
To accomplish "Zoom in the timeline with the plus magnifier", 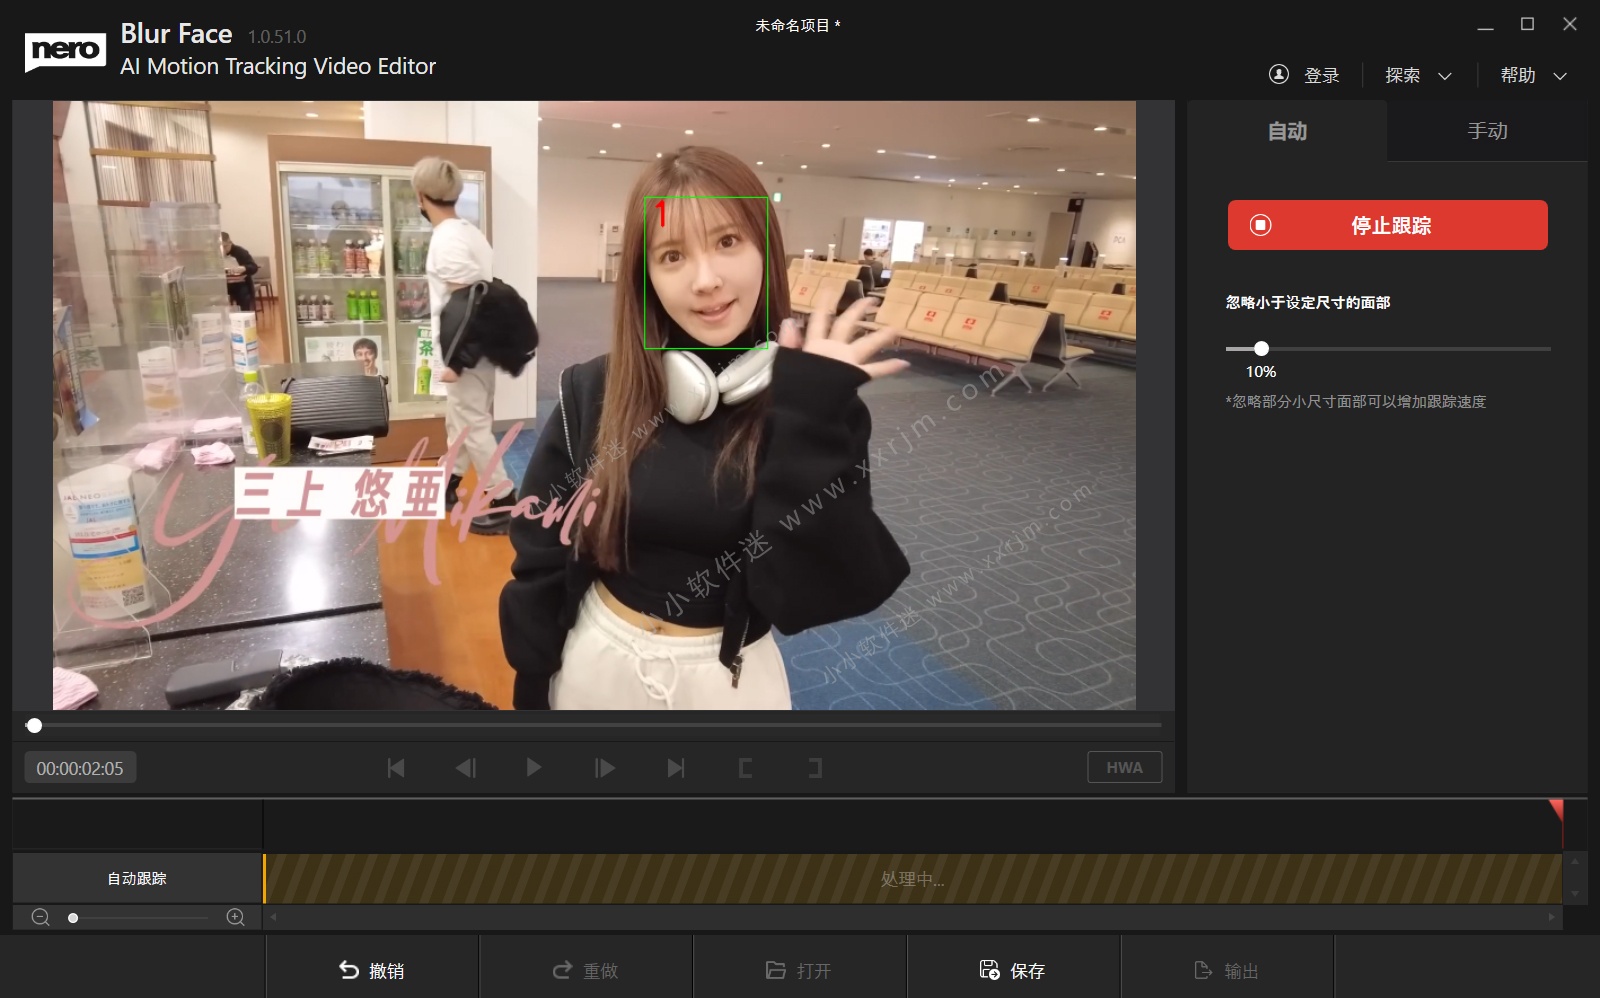I will click(x=236, y=917).
